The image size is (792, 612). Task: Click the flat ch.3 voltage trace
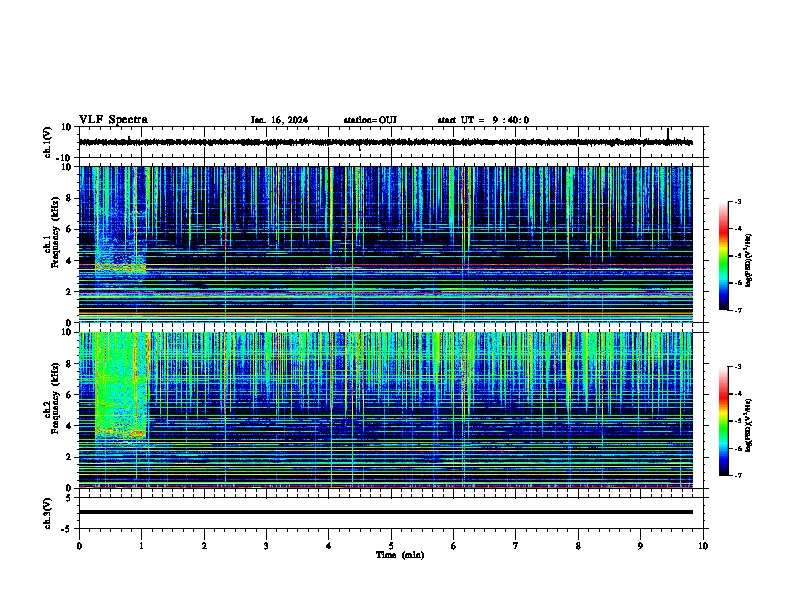pyautogui.click(x=385, y=512)
